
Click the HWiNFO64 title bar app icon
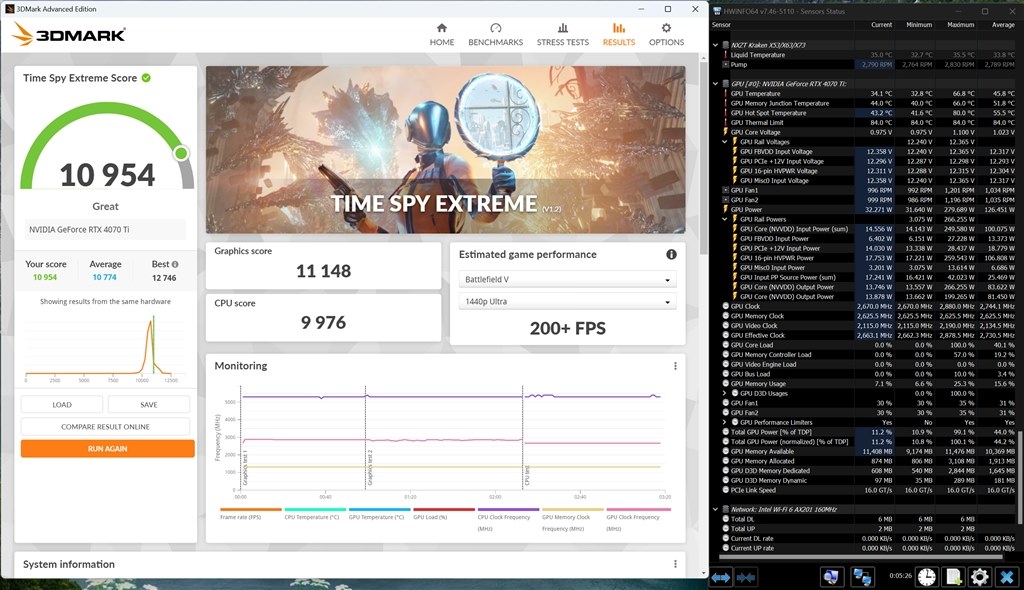(x=717, y=11)
